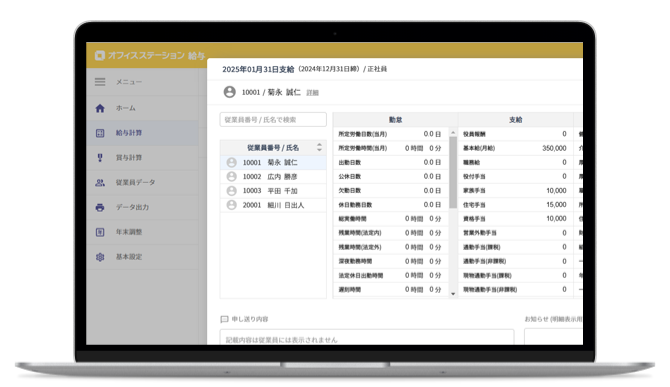The image size is (670, 387).
Task: Click the 2025年01月31日支給 heading
Action: [258, 69]
